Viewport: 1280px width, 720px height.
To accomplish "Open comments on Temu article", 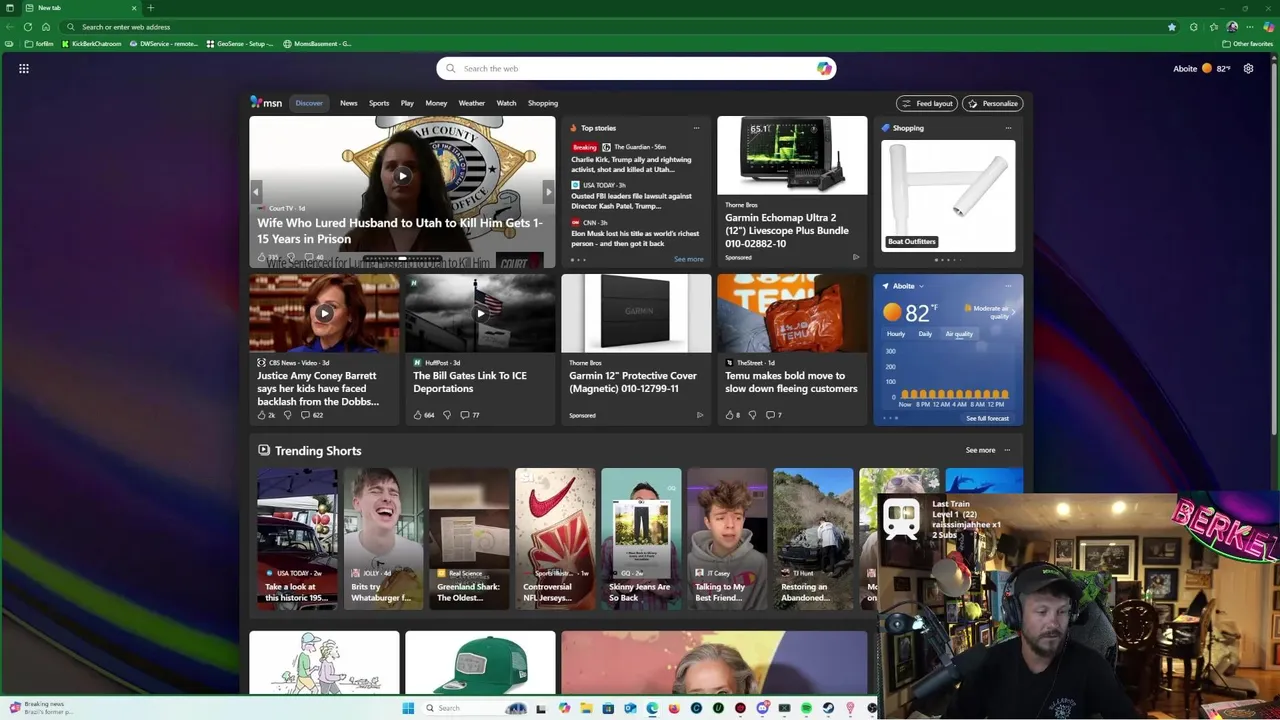I will (x=770, y=415).
